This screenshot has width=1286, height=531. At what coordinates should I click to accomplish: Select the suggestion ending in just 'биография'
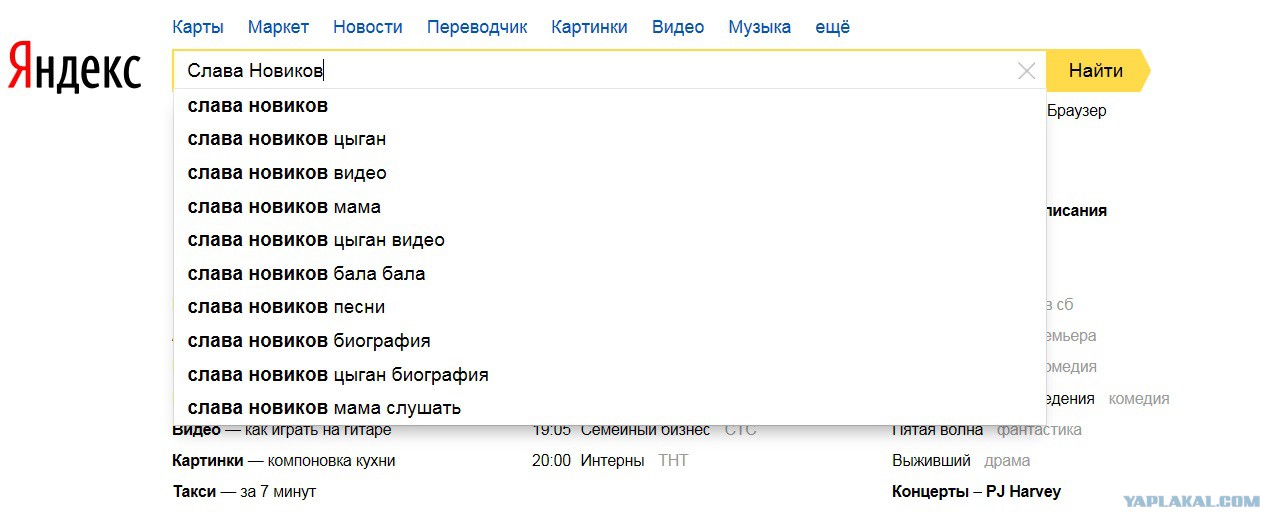coord(610,341)
